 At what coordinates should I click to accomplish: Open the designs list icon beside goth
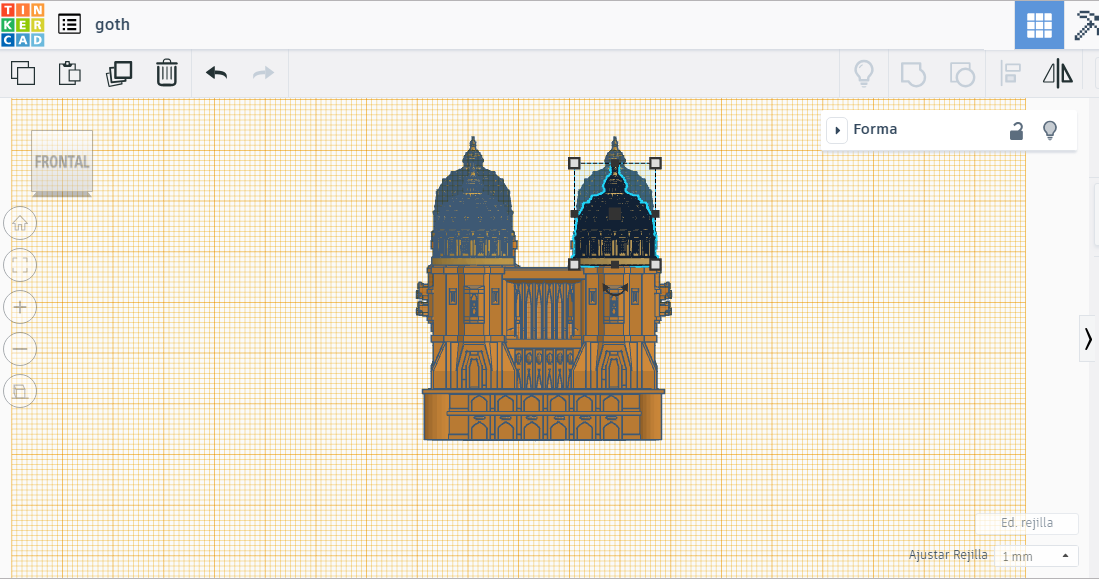tap(69, 24)
